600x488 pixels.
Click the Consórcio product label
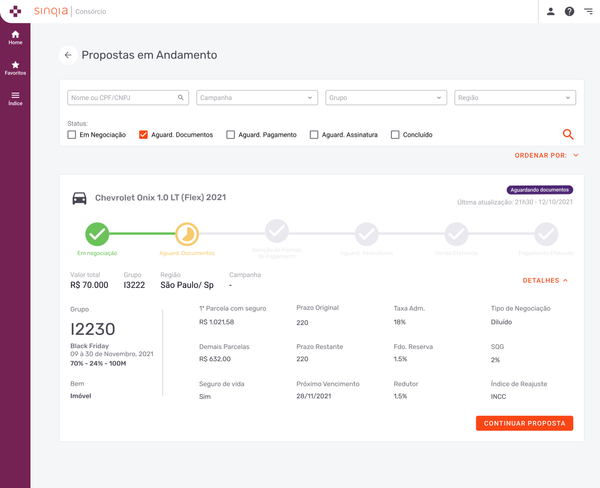(91, 11)
